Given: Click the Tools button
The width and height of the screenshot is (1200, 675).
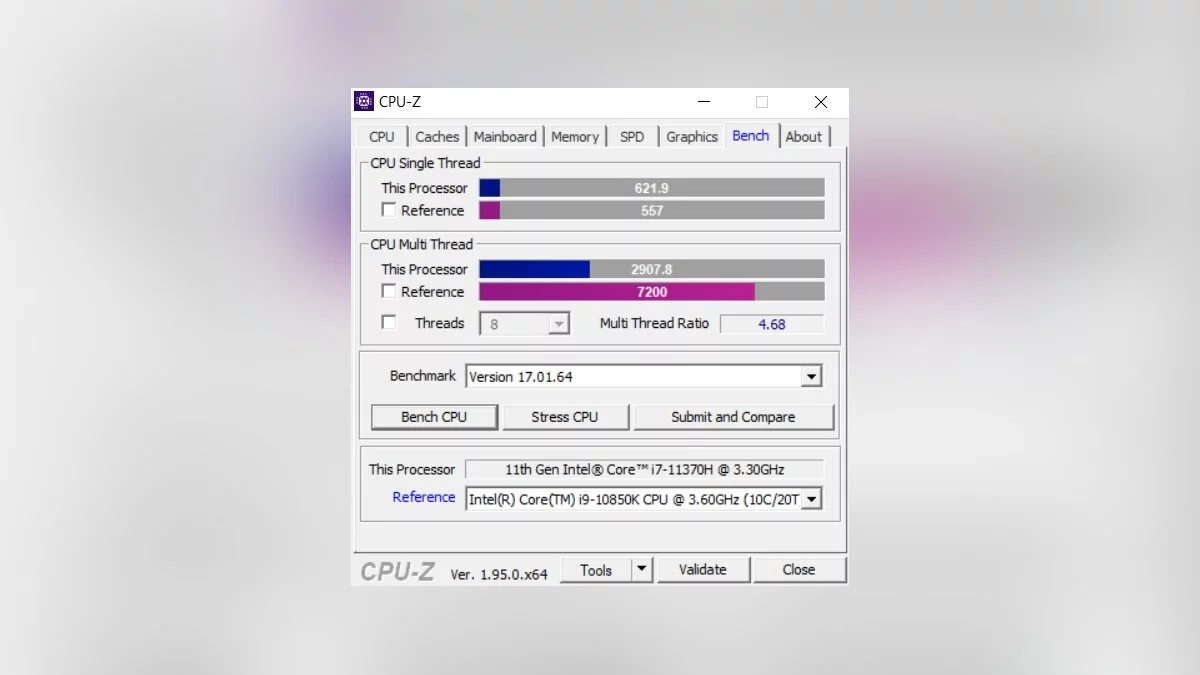Looking at the screenshot, I should pyautogui.click(x=596, y=570).
